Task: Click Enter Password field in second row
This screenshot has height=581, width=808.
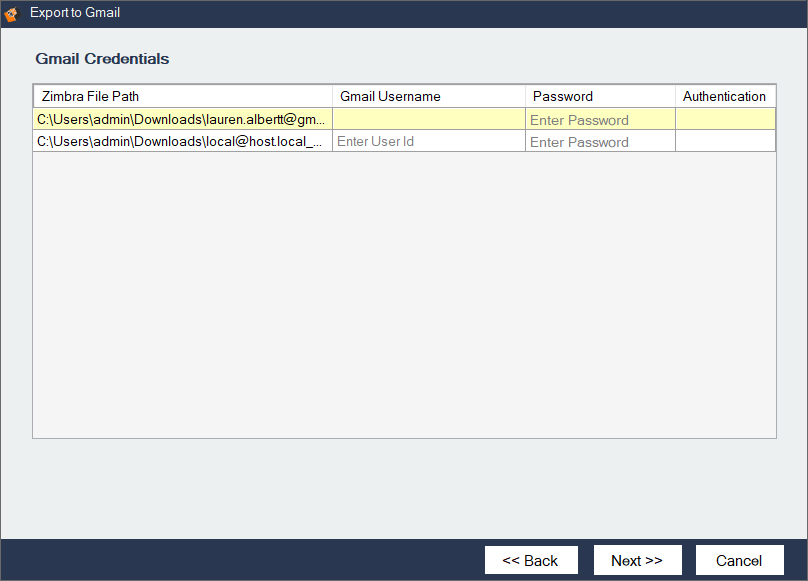Action: point(600,142)
